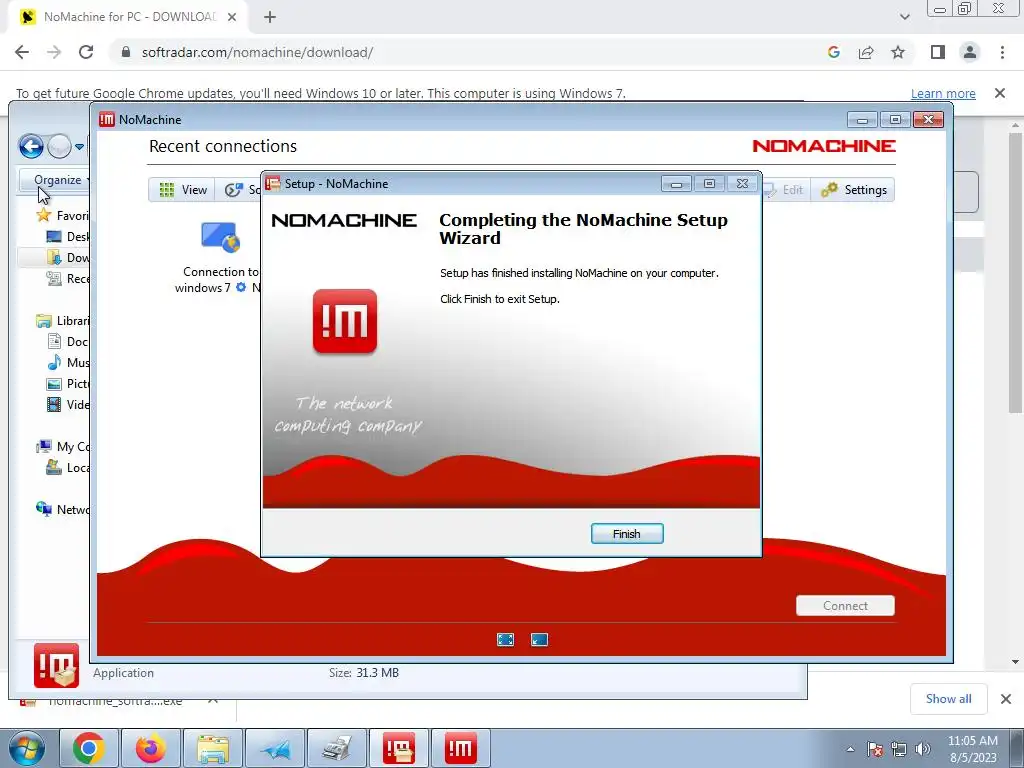Click Chrome icon in taskbar
The image size is (1024, 768).
click(x=89, y=748)
